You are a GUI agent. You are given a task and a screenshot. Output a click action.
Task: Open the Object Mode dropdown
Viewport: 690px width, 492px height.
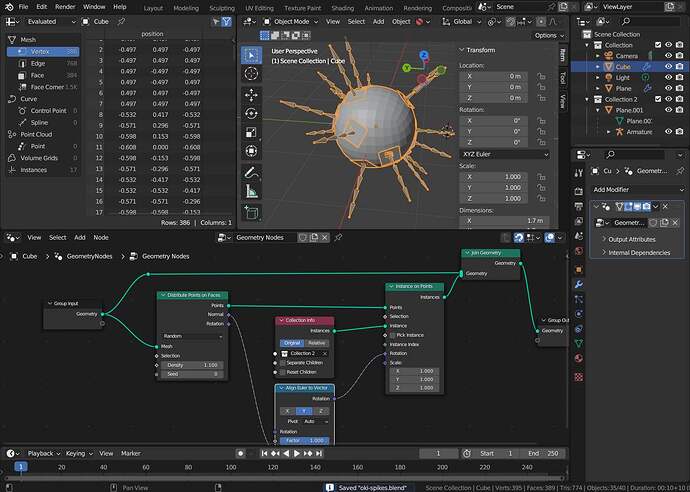tap(290, 22)
